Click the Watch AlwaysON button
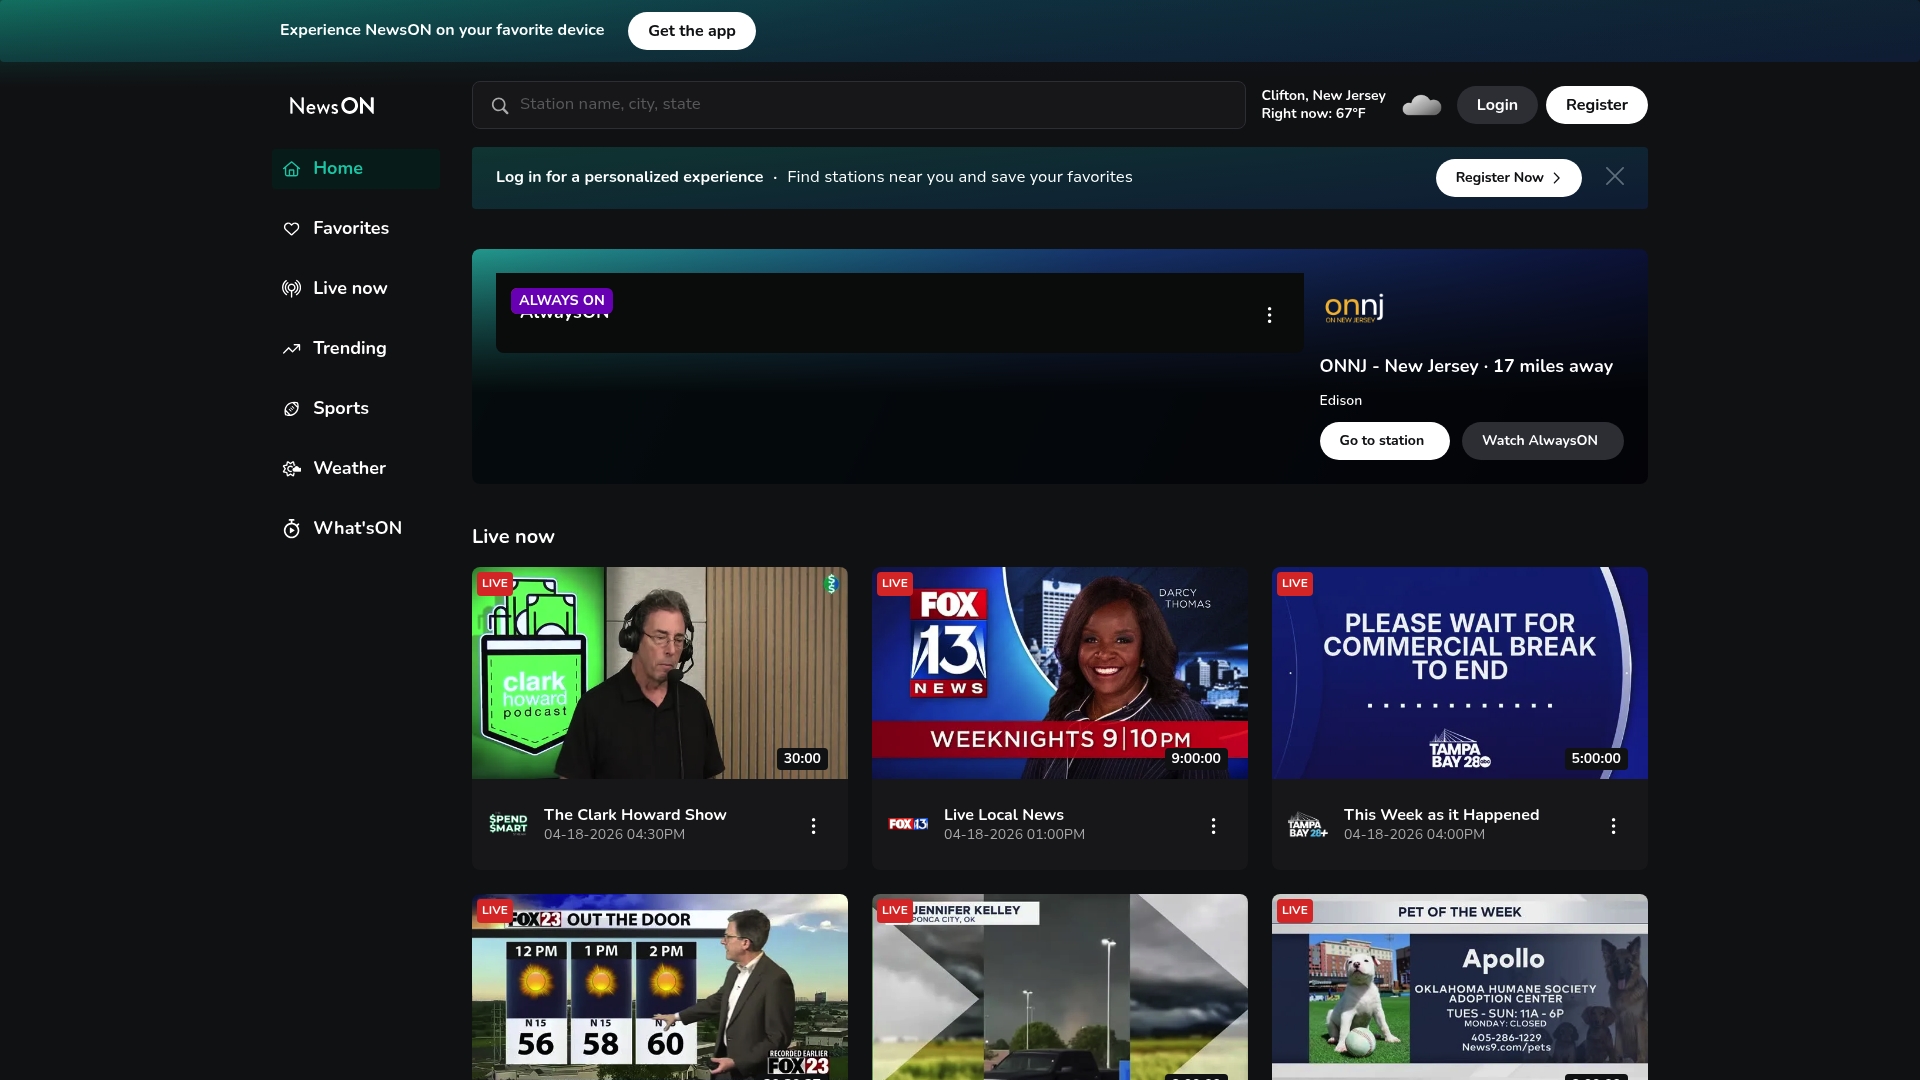The width and height of the screenshot is (1920, 1080). tap(1542, 441)
